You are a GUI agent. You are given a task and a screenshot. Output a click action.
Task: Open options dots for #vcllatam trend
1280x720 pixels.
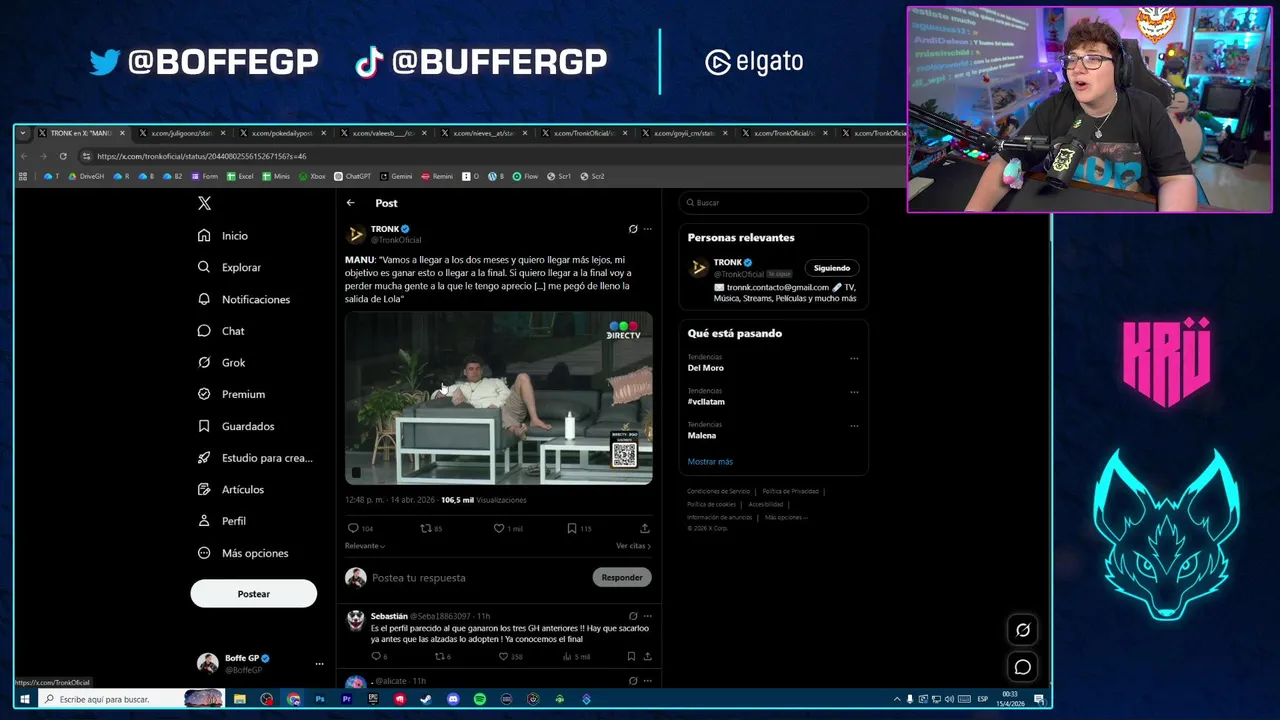pyautogui.click(x=854, y=392)
